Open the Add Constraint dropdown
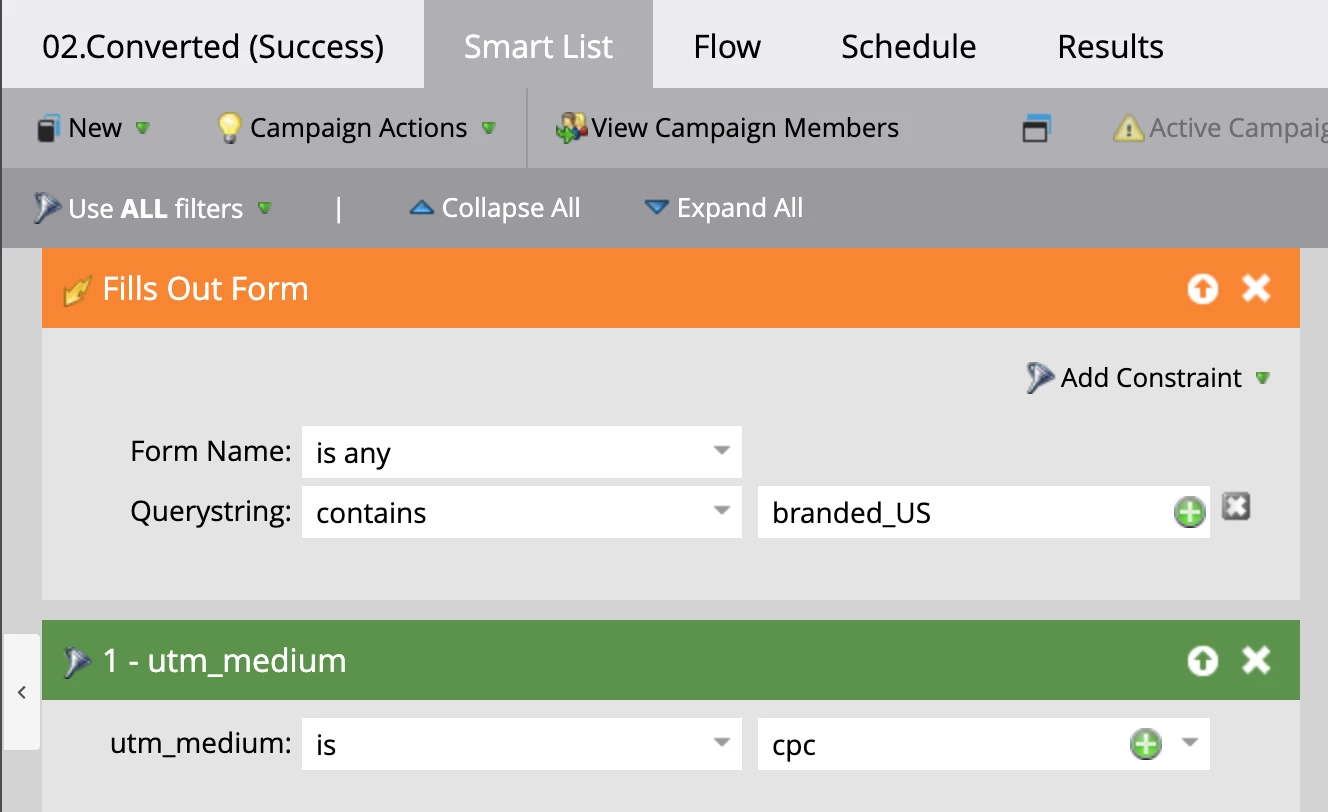Viewport: 1328px width, 812px height. tap(1150, 378)
